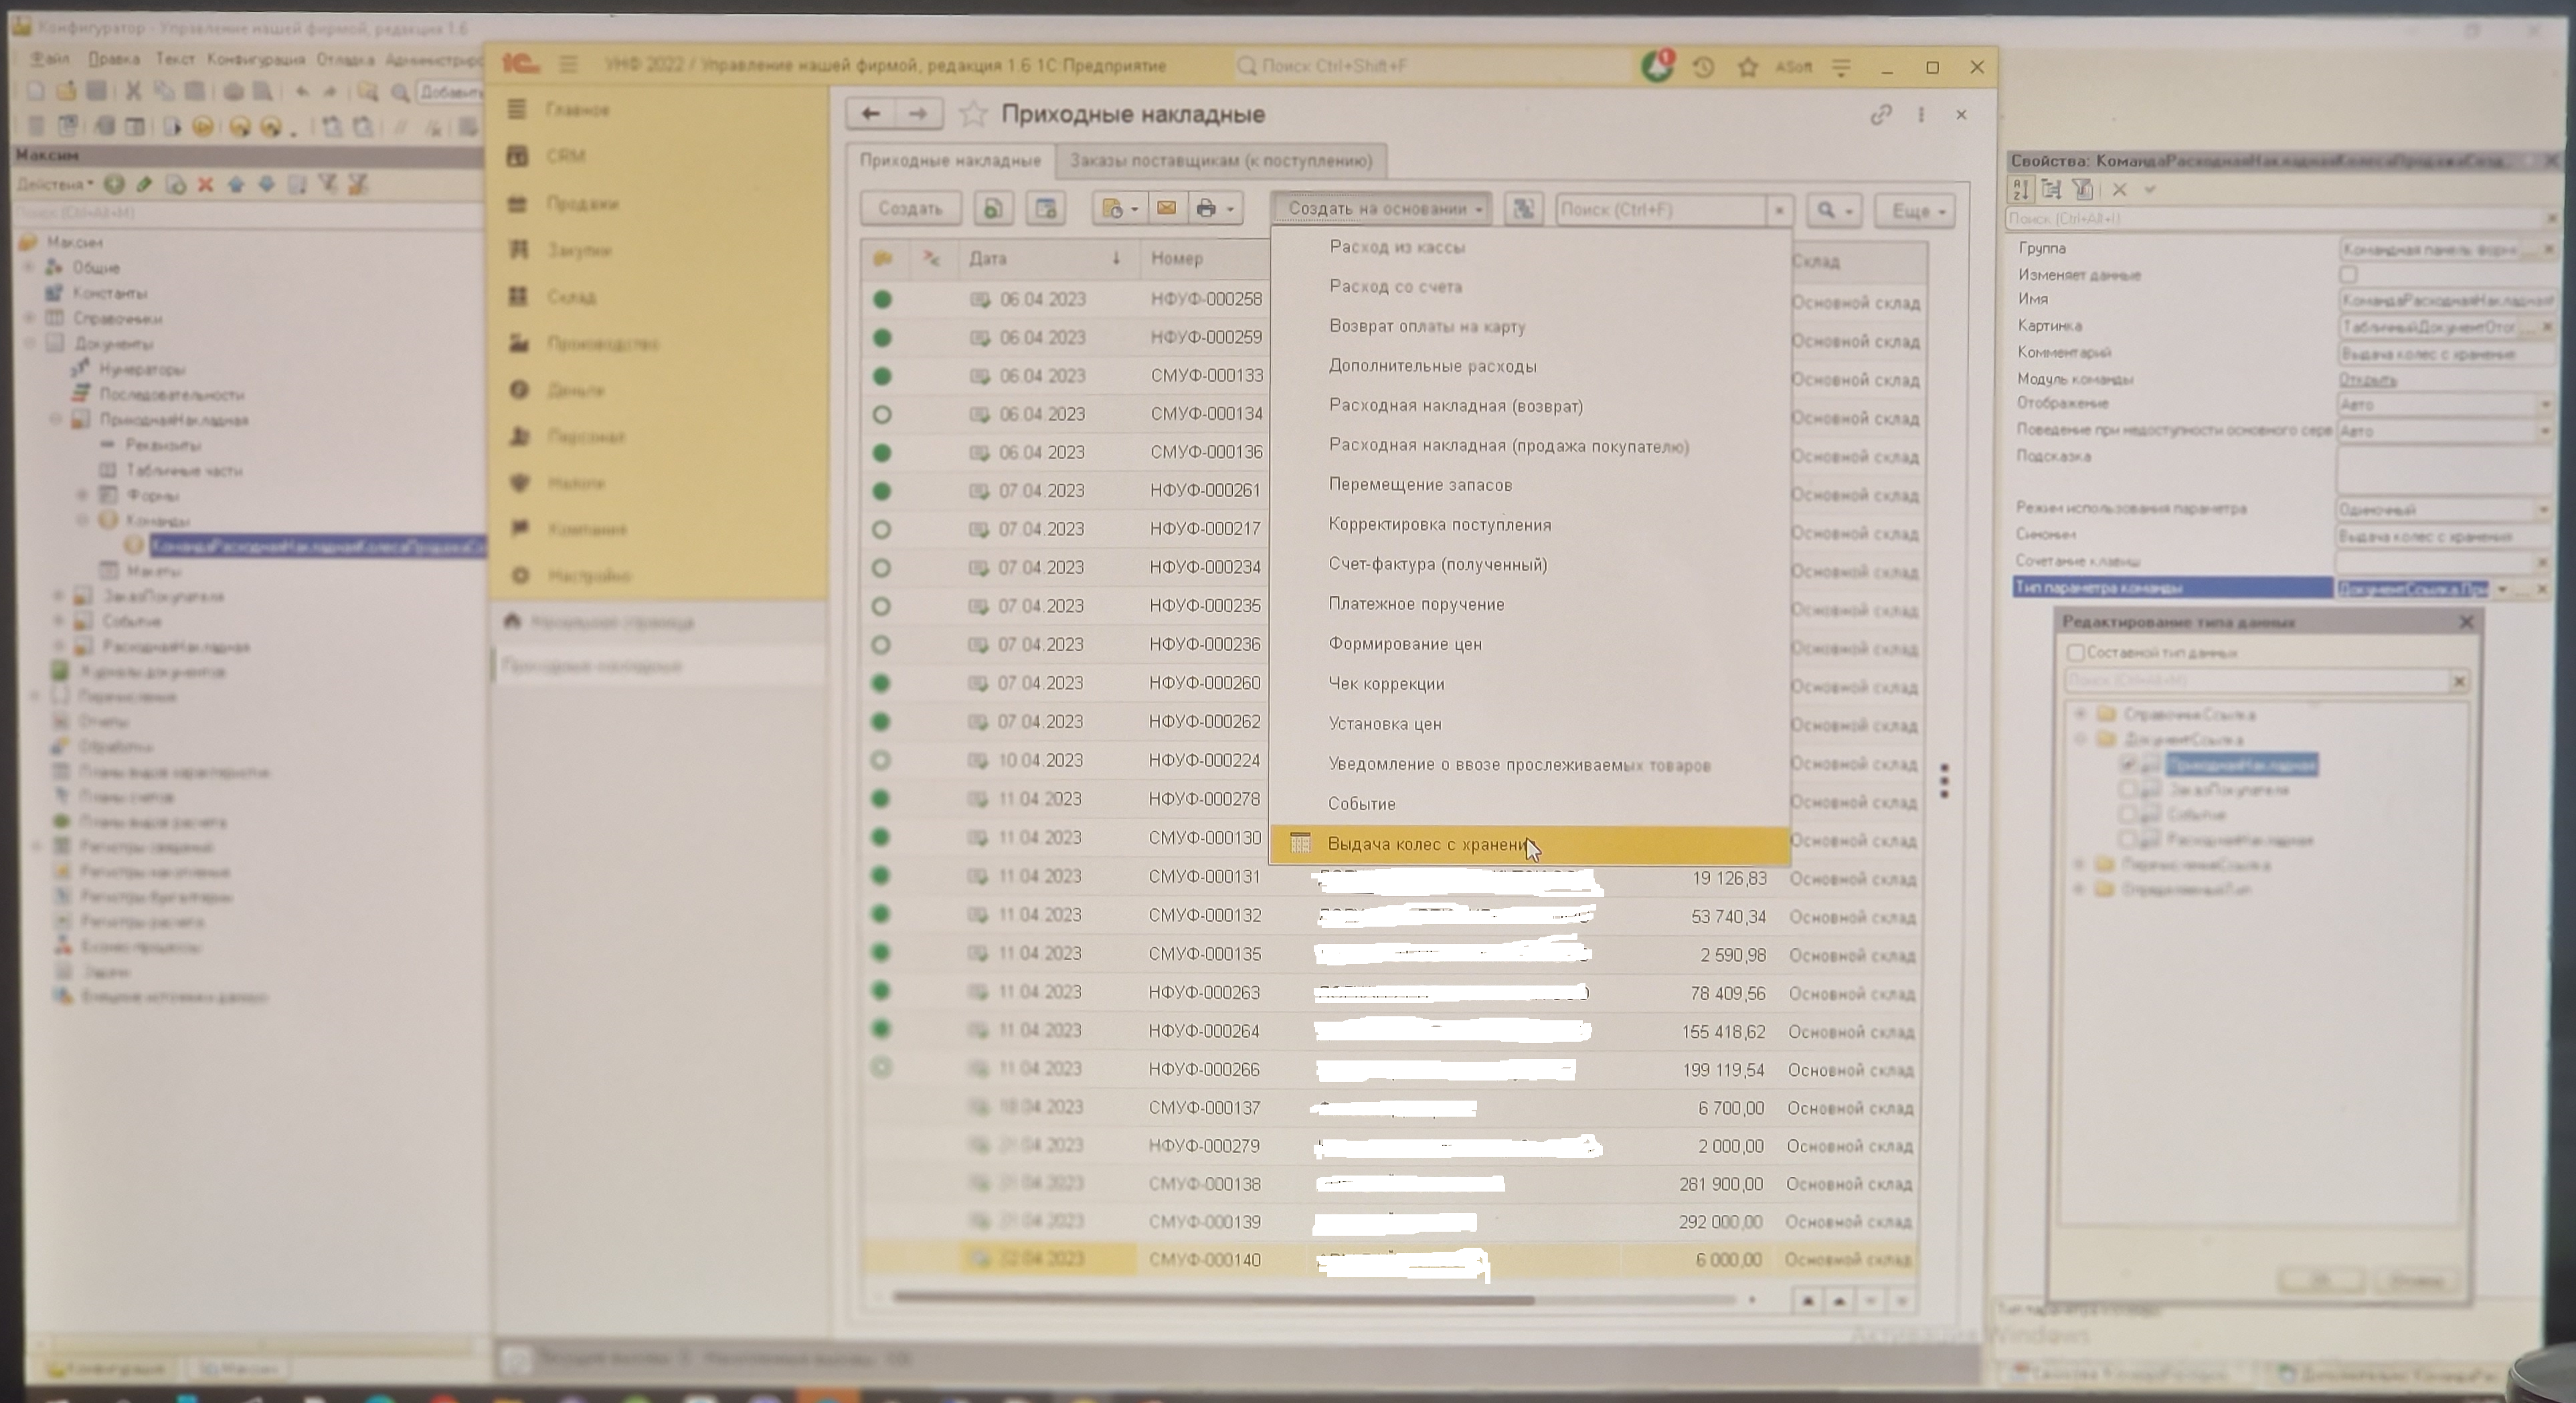Screen dimensions: 2576x1403
Task: Click the envelope send-email icon
Action: (x=1166, y=208)
